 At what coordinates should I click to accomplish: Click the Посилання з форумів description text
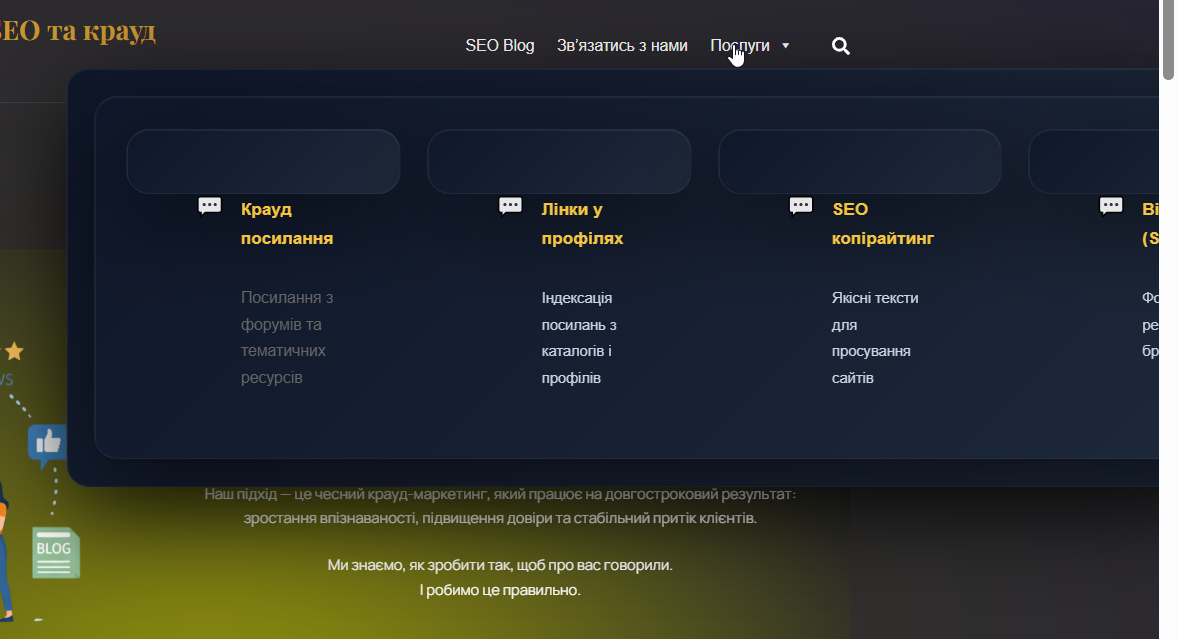pos(287,337)
